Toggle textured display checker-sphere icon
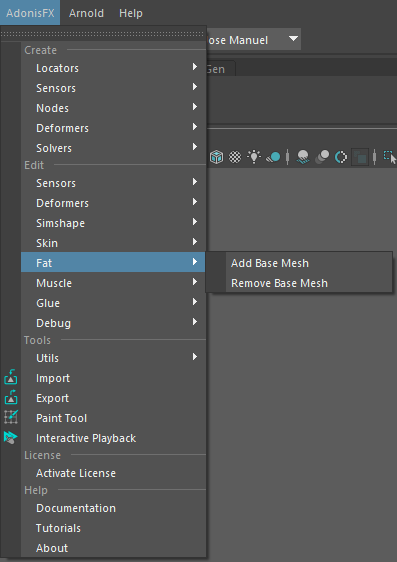Viewport: 397px width, 562px height. (235, 157)
